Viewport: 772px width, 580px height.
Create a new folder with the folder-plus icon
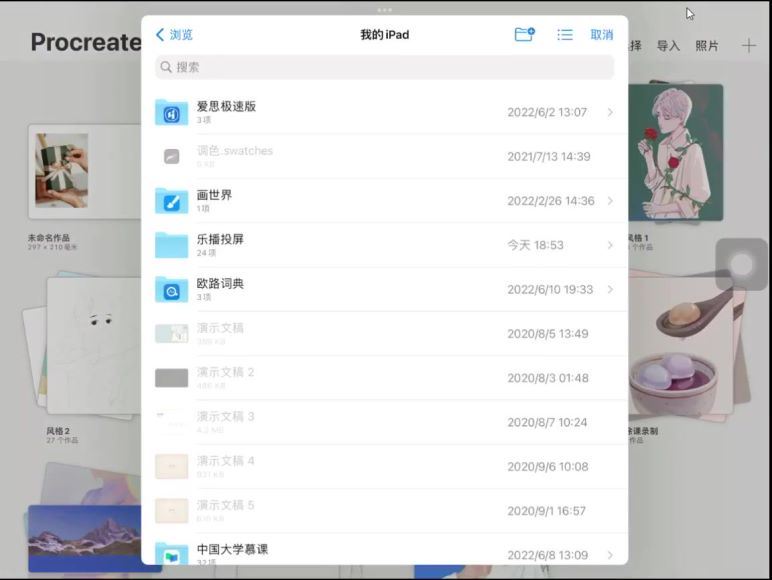click(x=524, y=34)
